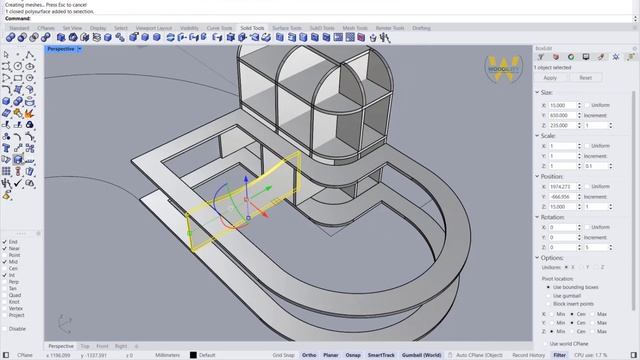This screenshot has width=640, height=360.
Task: Toggle the Near osnap checkbox
Action: 4,248
